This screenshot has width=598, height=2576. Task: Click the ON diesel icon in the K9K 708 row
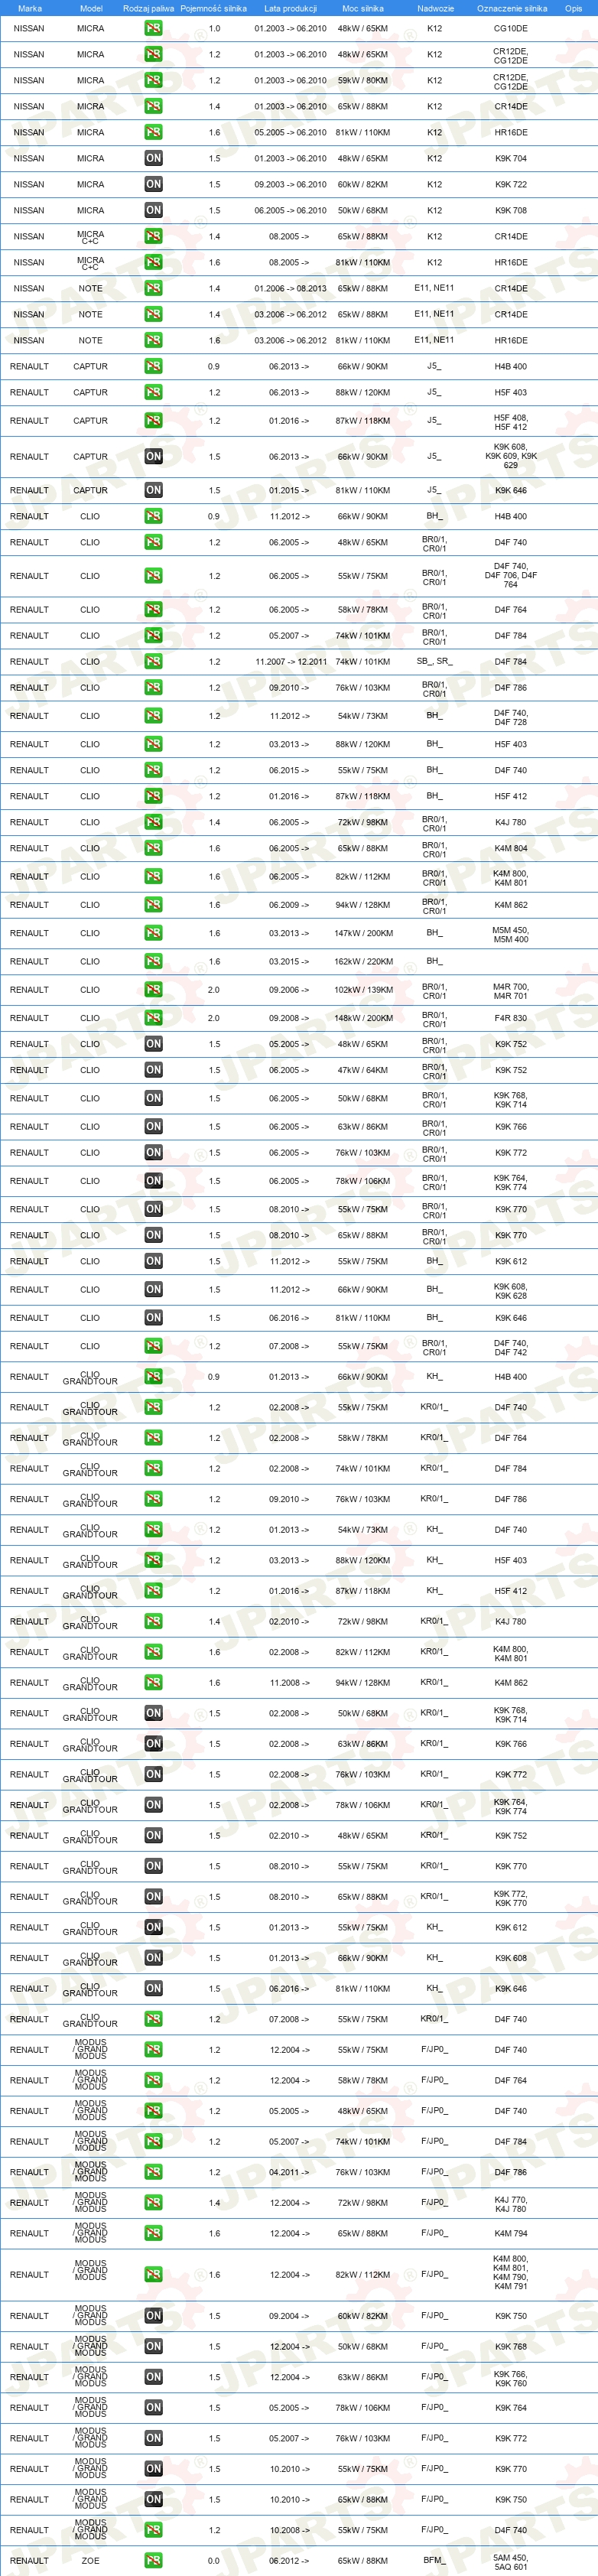click(x=153, y=210)
